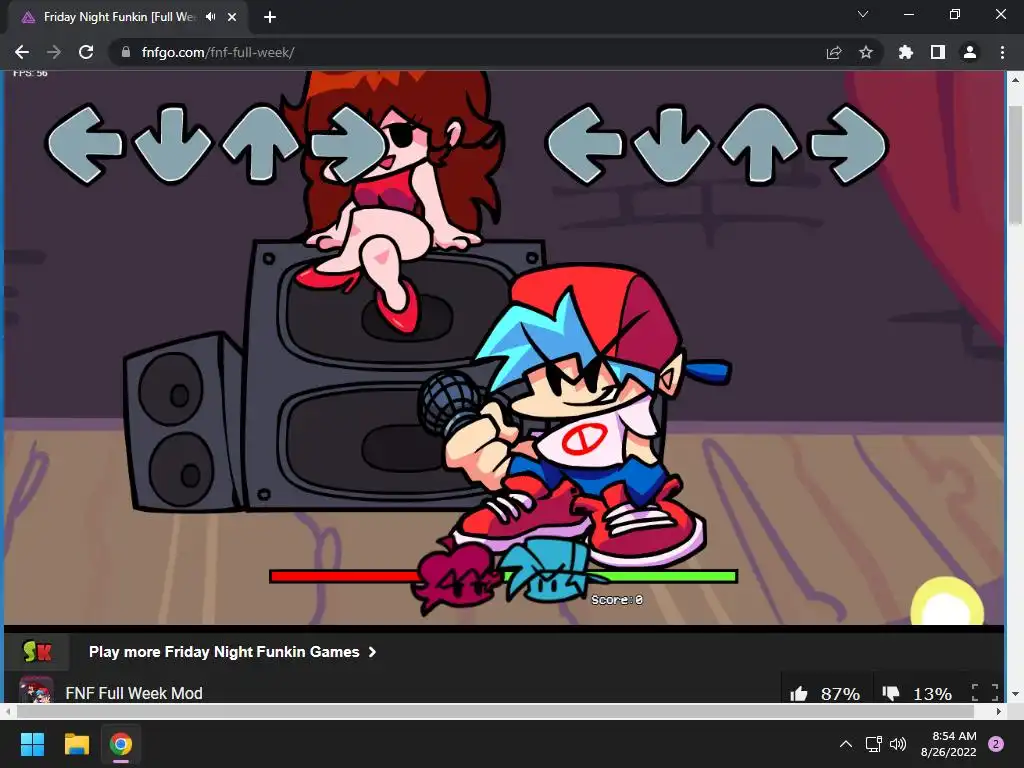Image resolution: width=1024 pixels, height=768 pixels.
Task: Open the volume tray icon
Action: (x=898, y=744)
